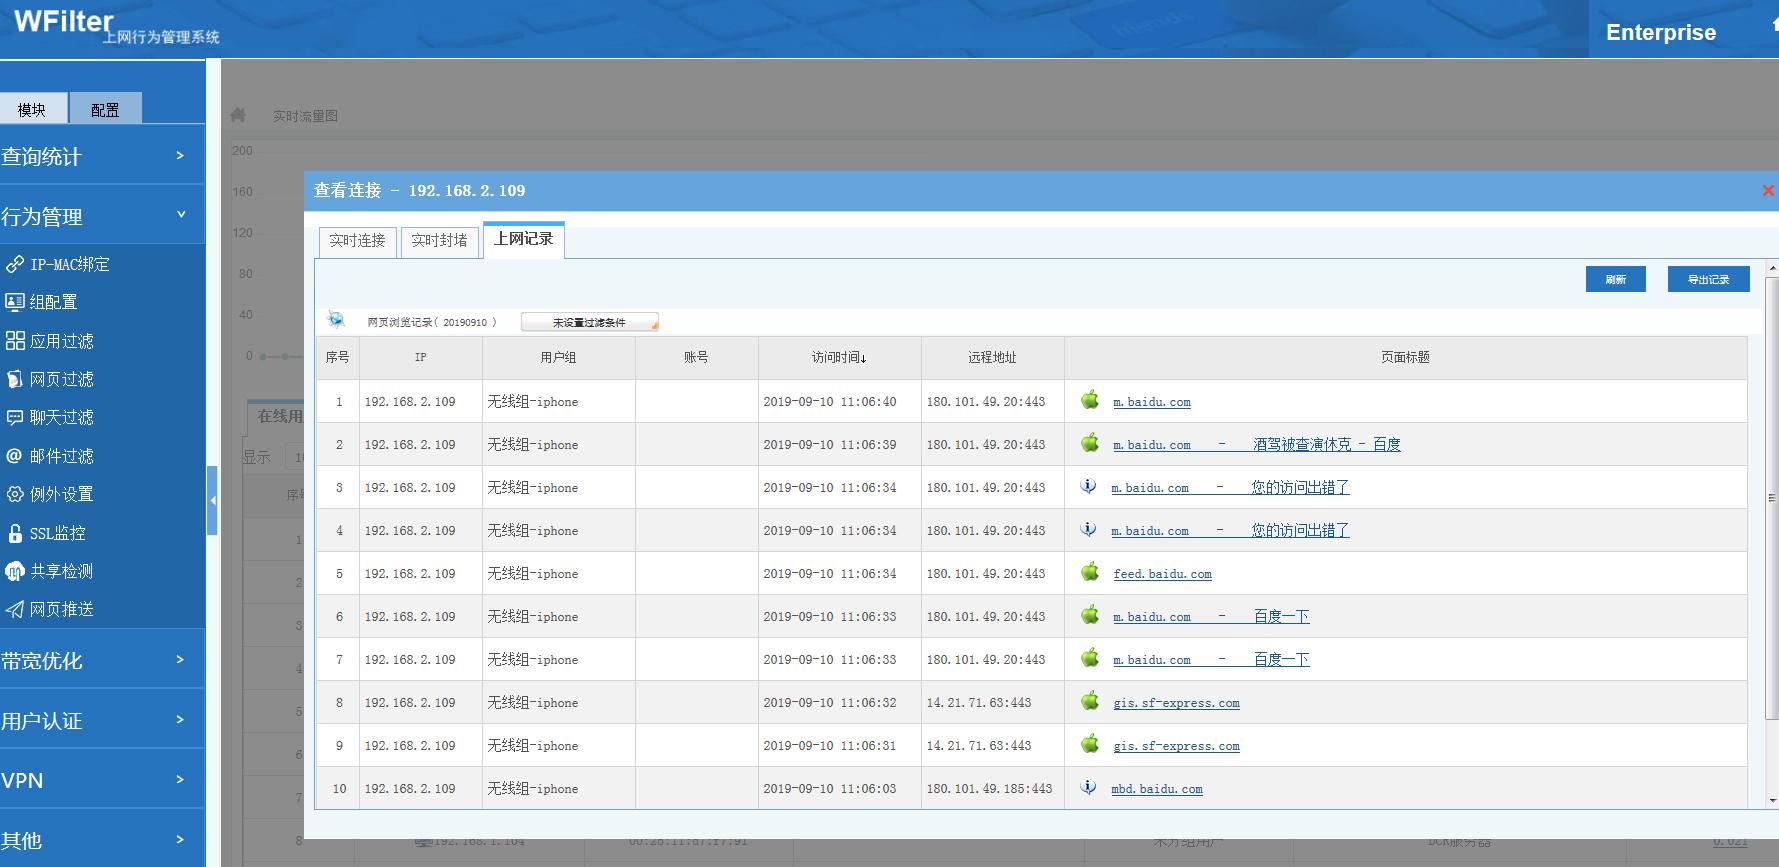Open 共享检测 sidebar item
This screenshot has height=867, width=1779.
[50, 571]
